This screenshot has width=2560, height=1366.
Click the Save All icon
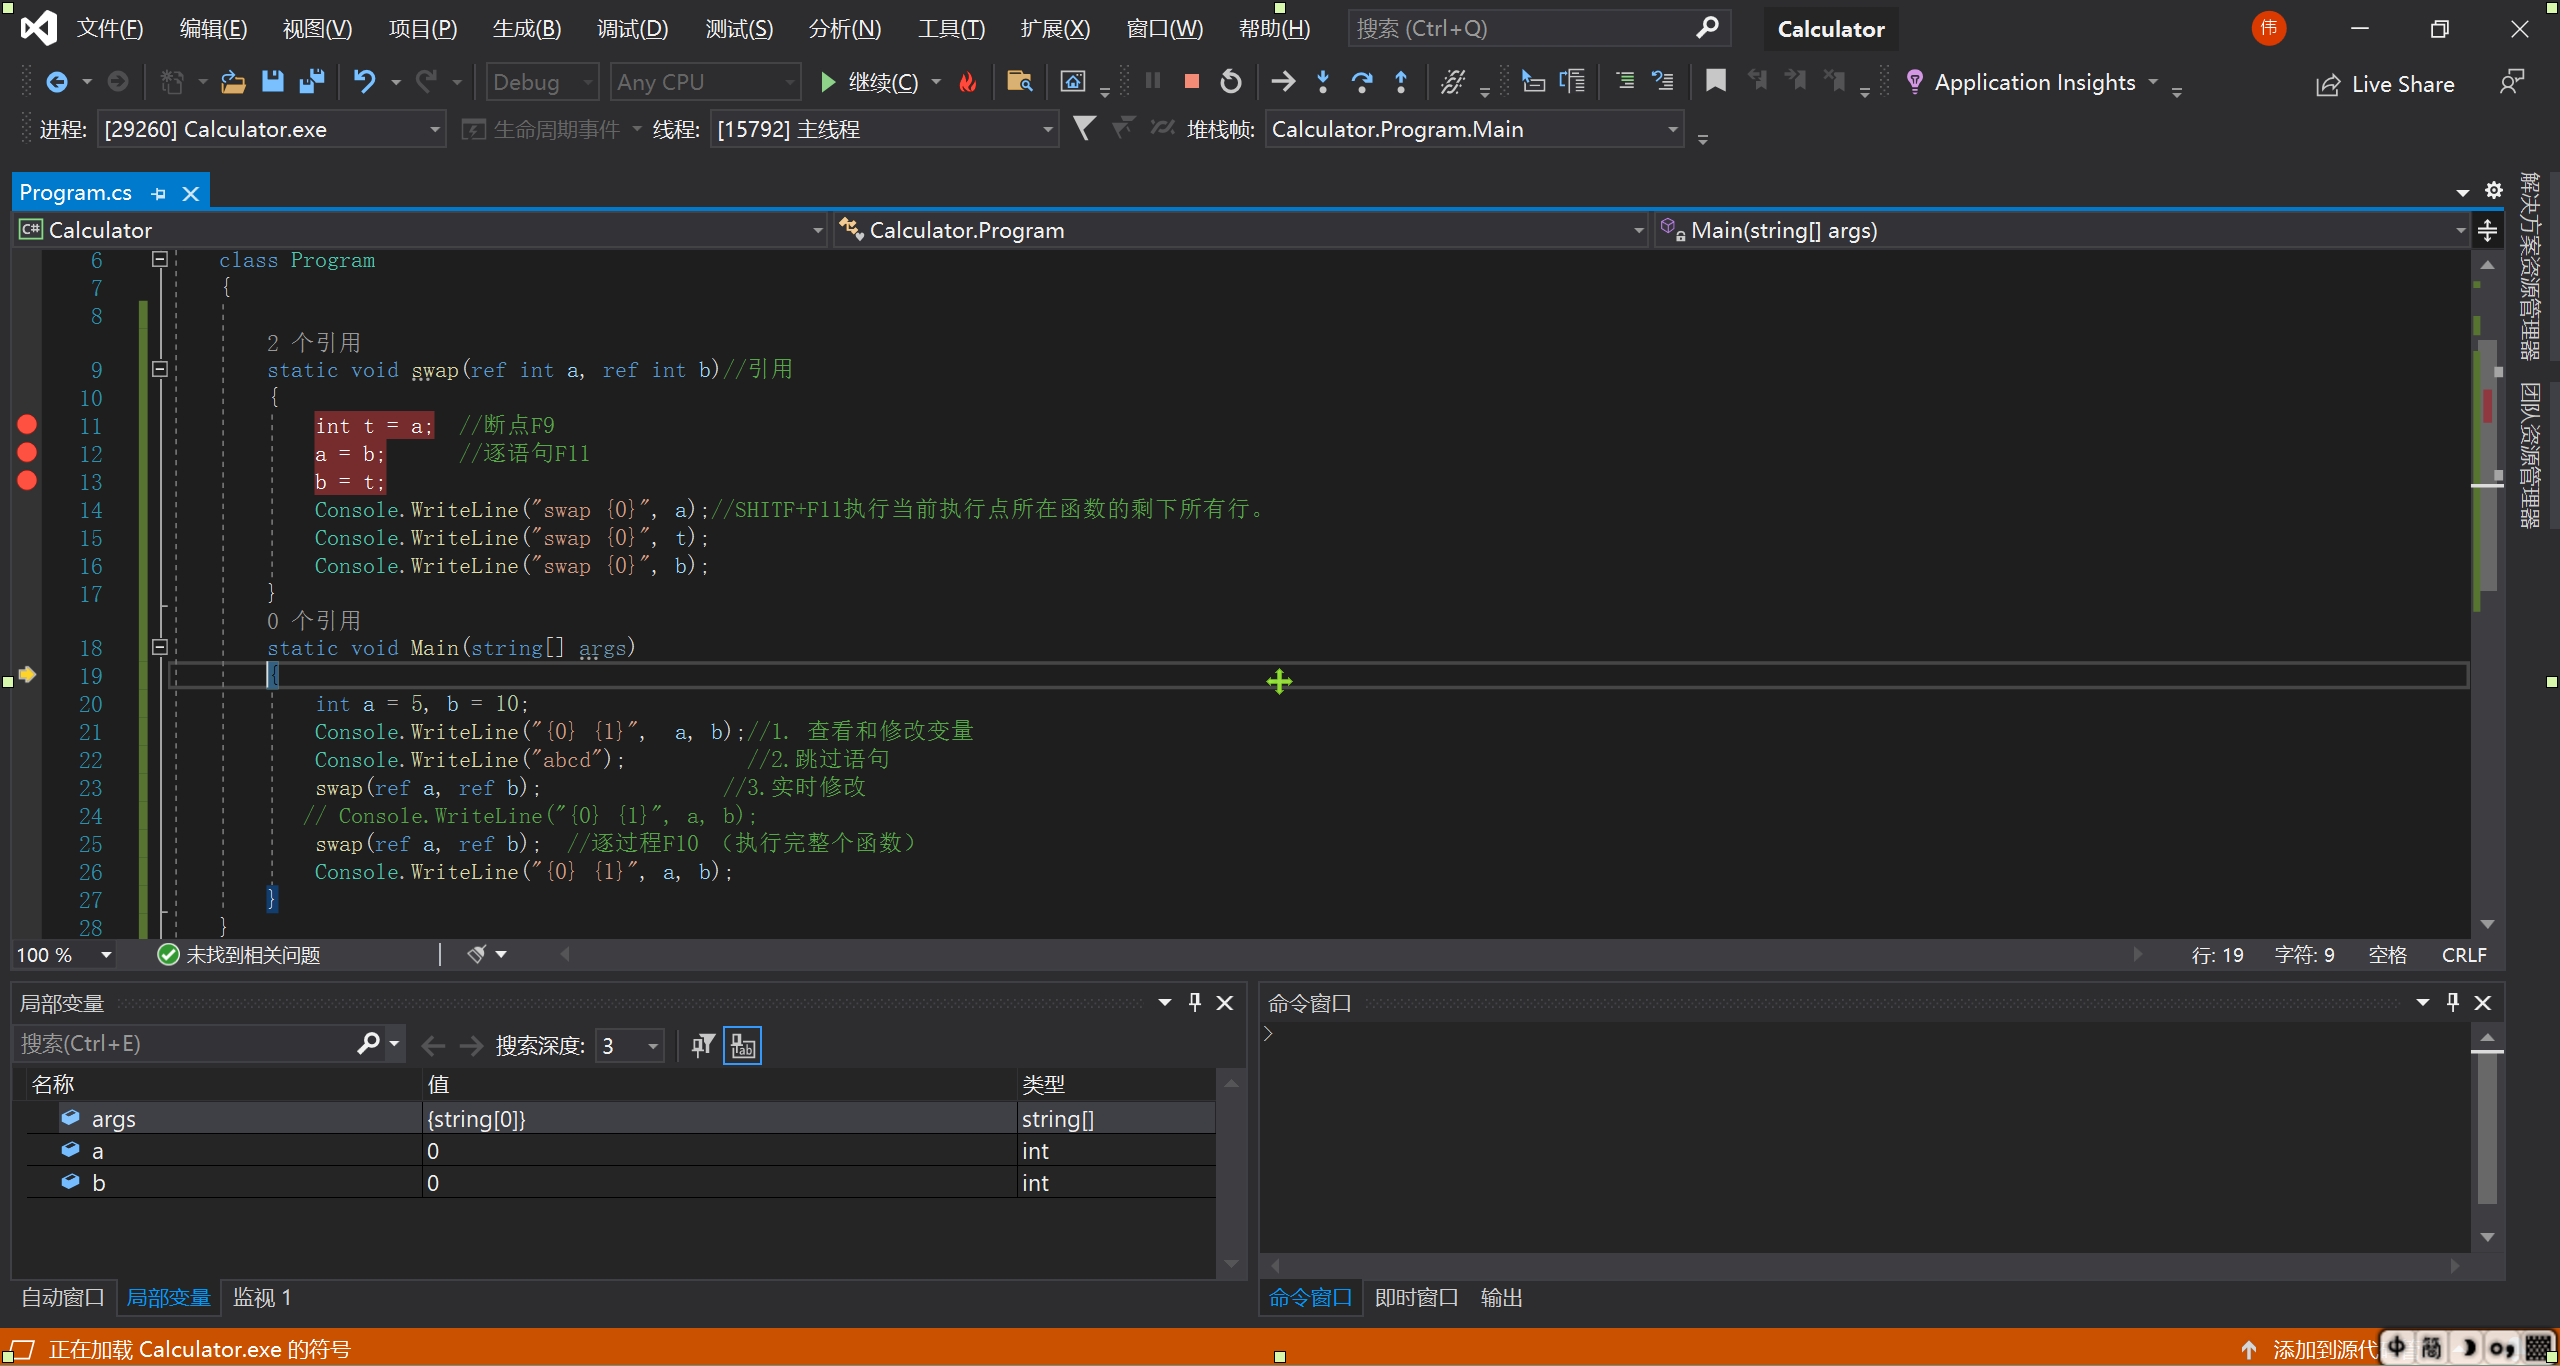(x=312, y=82)
